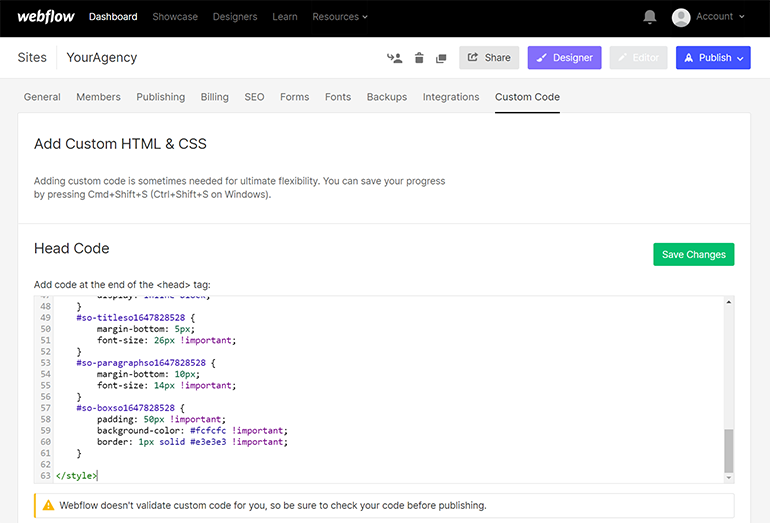Screen dimensions: 770x523
Task: Open the Resources dropdown menu
Action: (x=340, y=17)
